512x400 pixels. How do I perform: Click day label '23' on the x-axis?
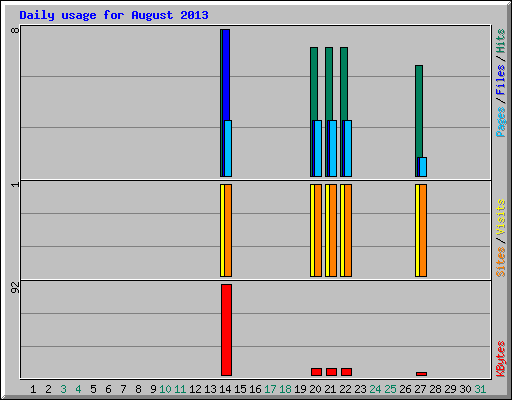[360, 389]
